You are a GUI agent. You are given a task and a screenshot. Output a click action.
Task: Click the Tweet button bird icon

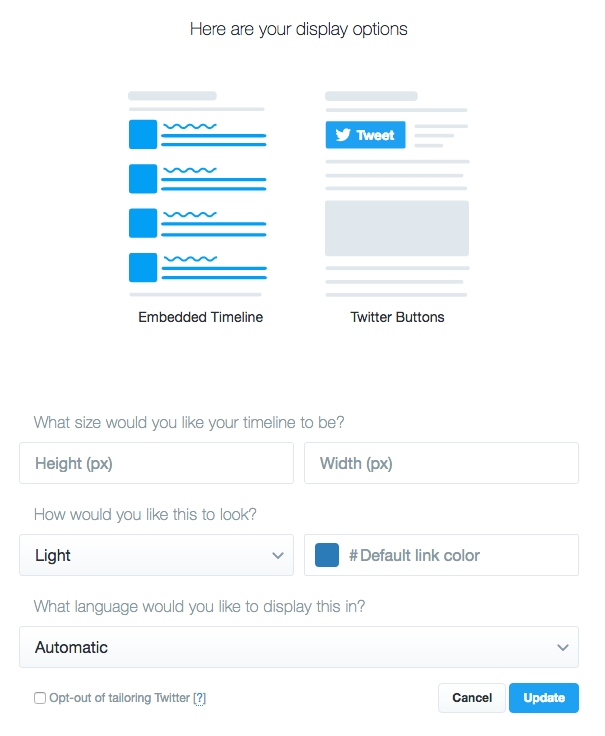(343, 135)
